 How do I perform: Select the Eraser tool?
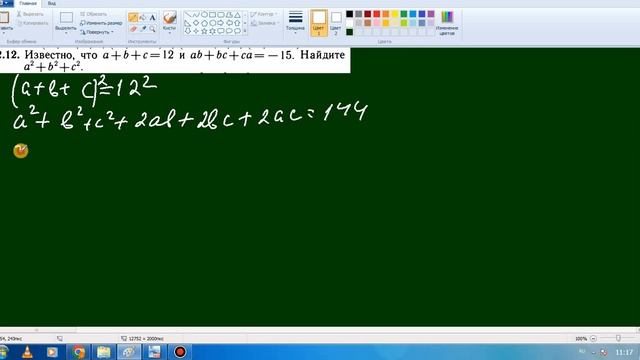pyautogui.click(x=133, y=29)
